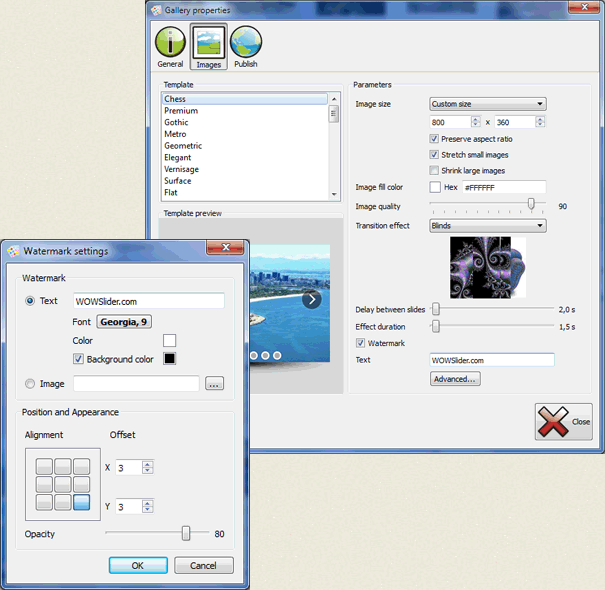Screen dimensions: 605x590
Task: Increase image width with stepper up arrow
Action: tap(476, 119)
